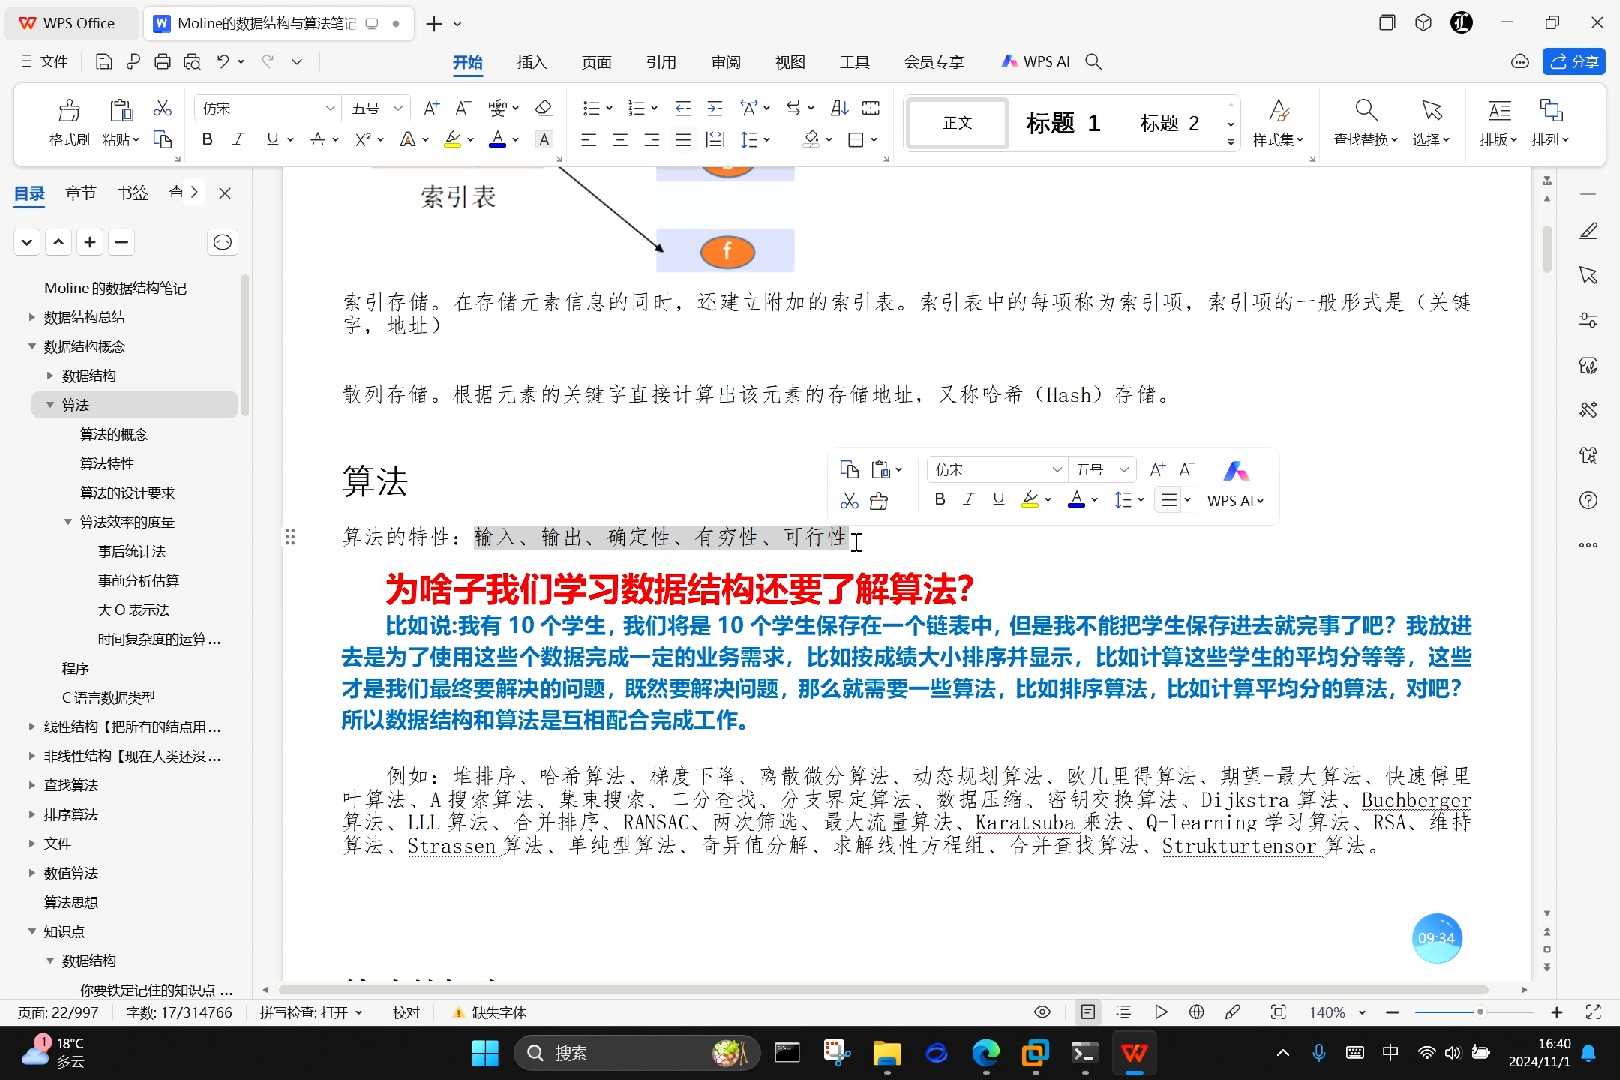Click the Style set icon

[x=1279, y=110]
